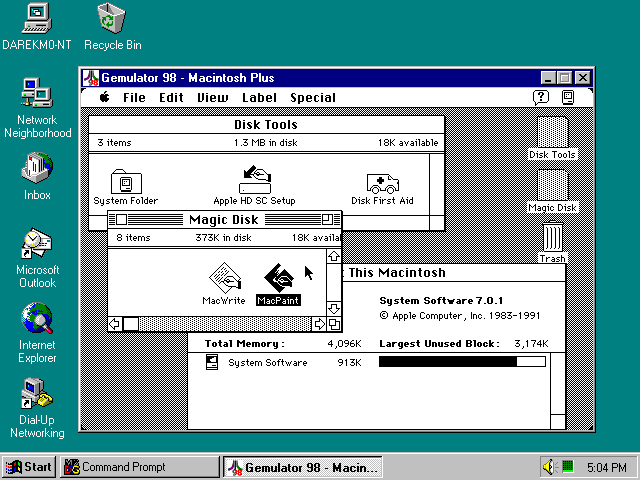Click scroll down arrow in Magic Disk window
The image size is (640, 480).
[334, 308]
